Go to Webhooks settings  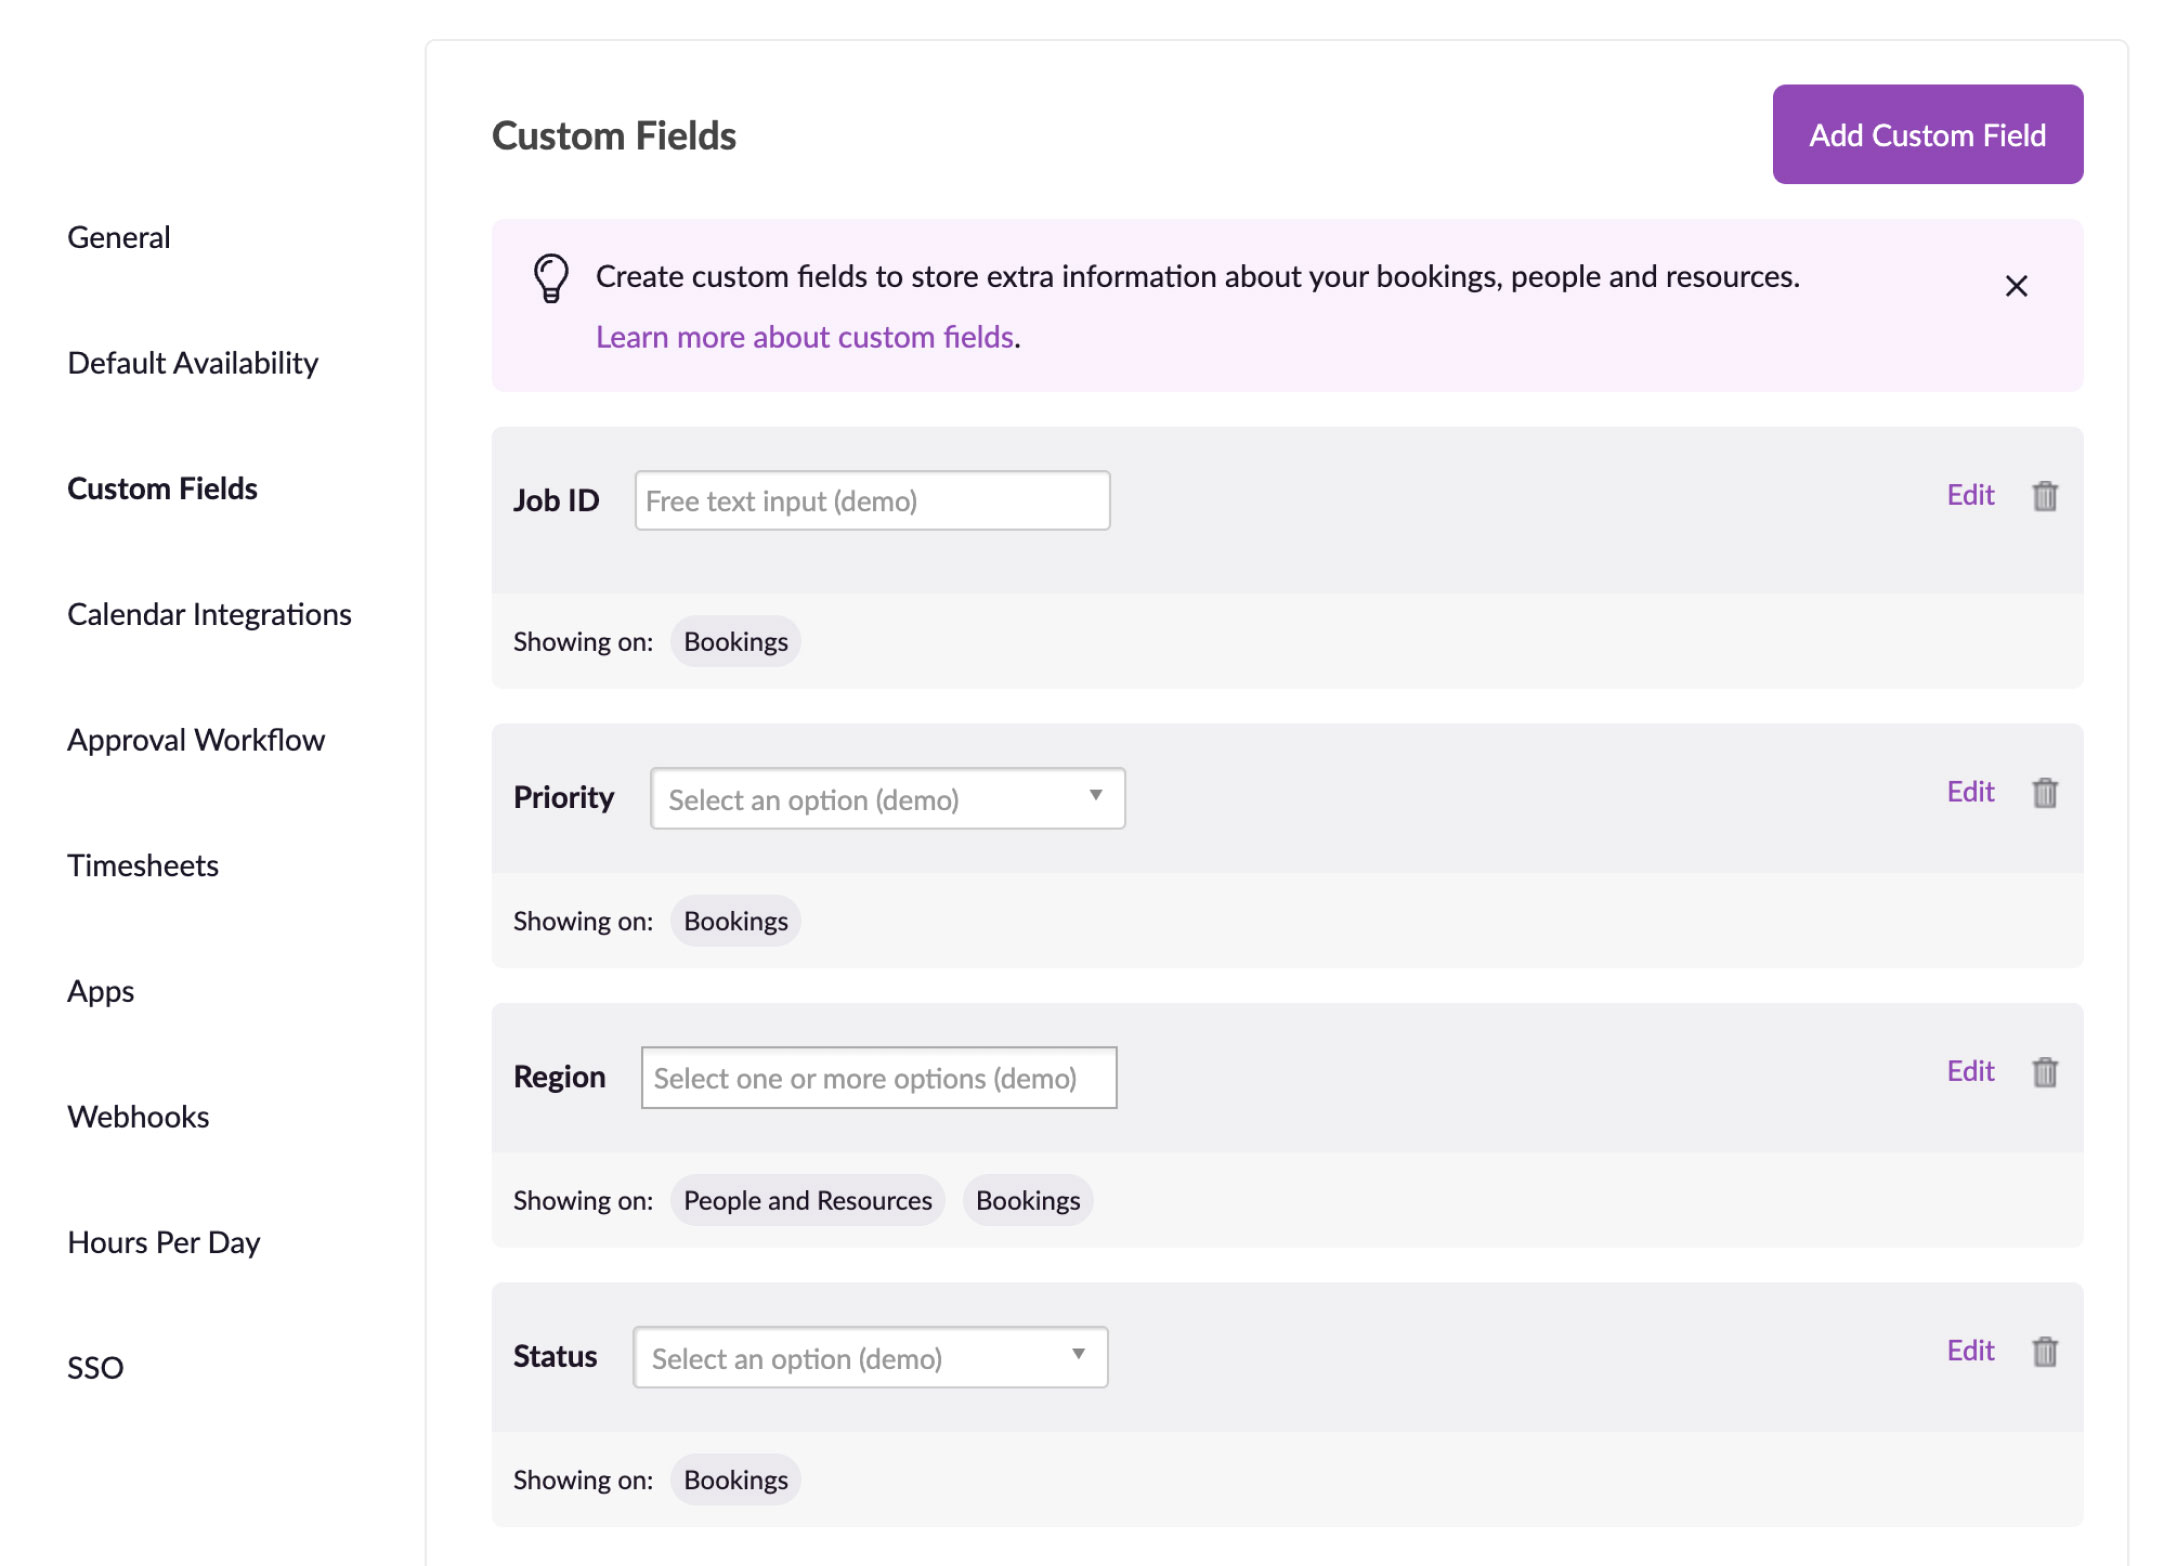[x=138, y=1117]
